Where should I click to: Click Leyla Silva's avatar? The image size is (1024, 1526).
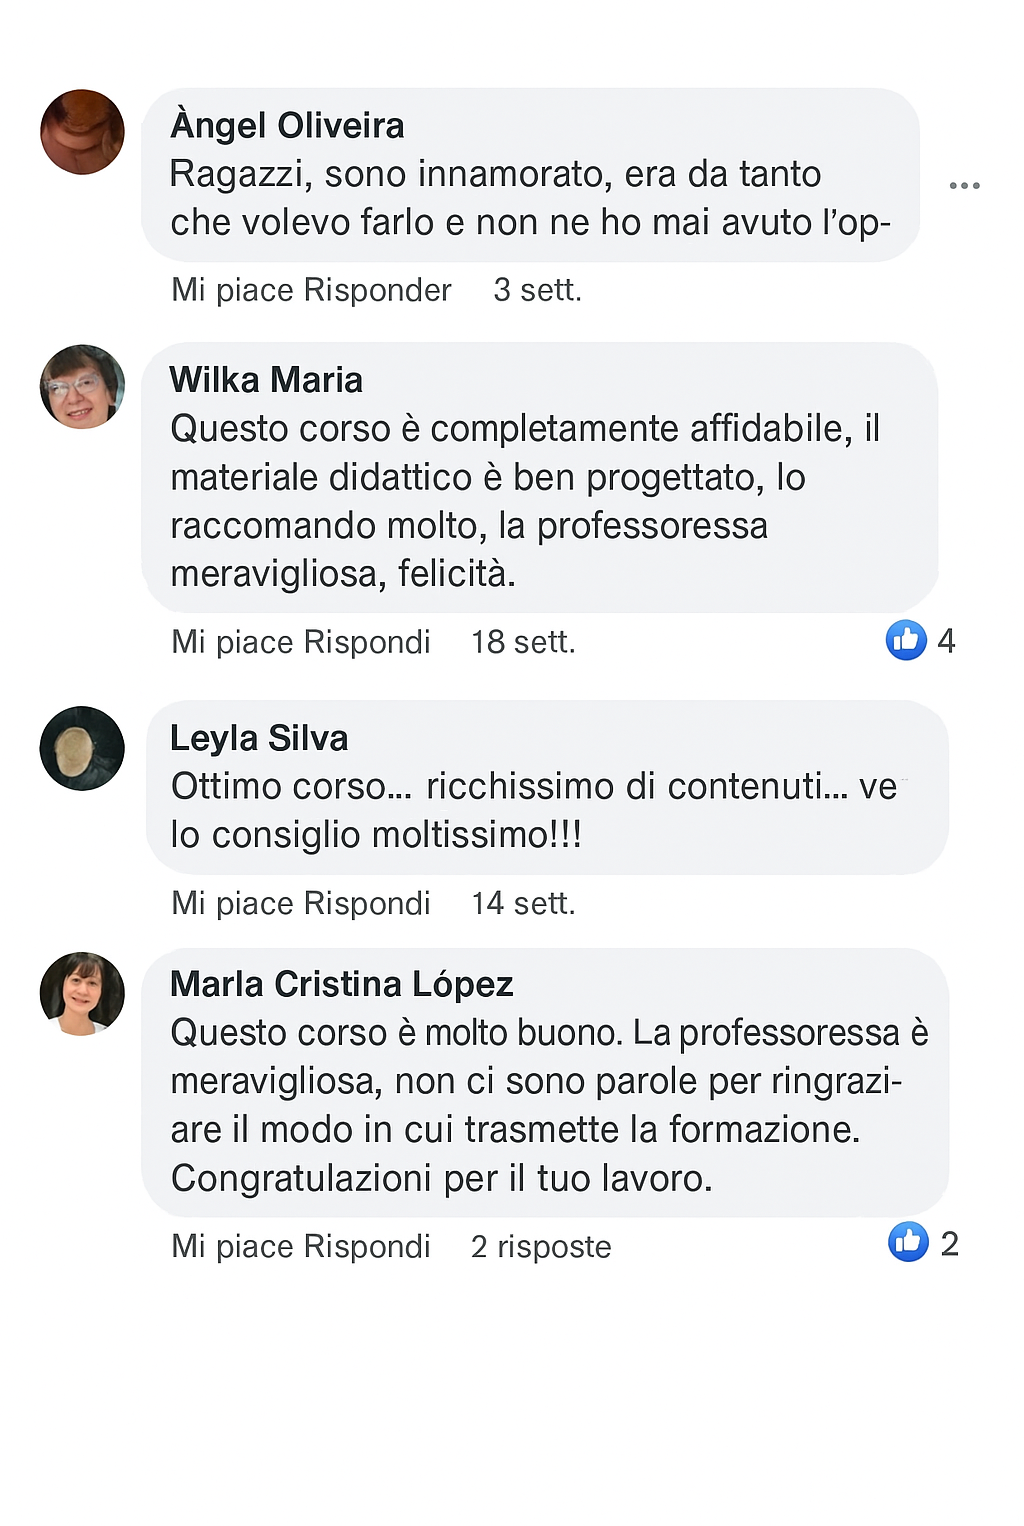pos(82,748)
